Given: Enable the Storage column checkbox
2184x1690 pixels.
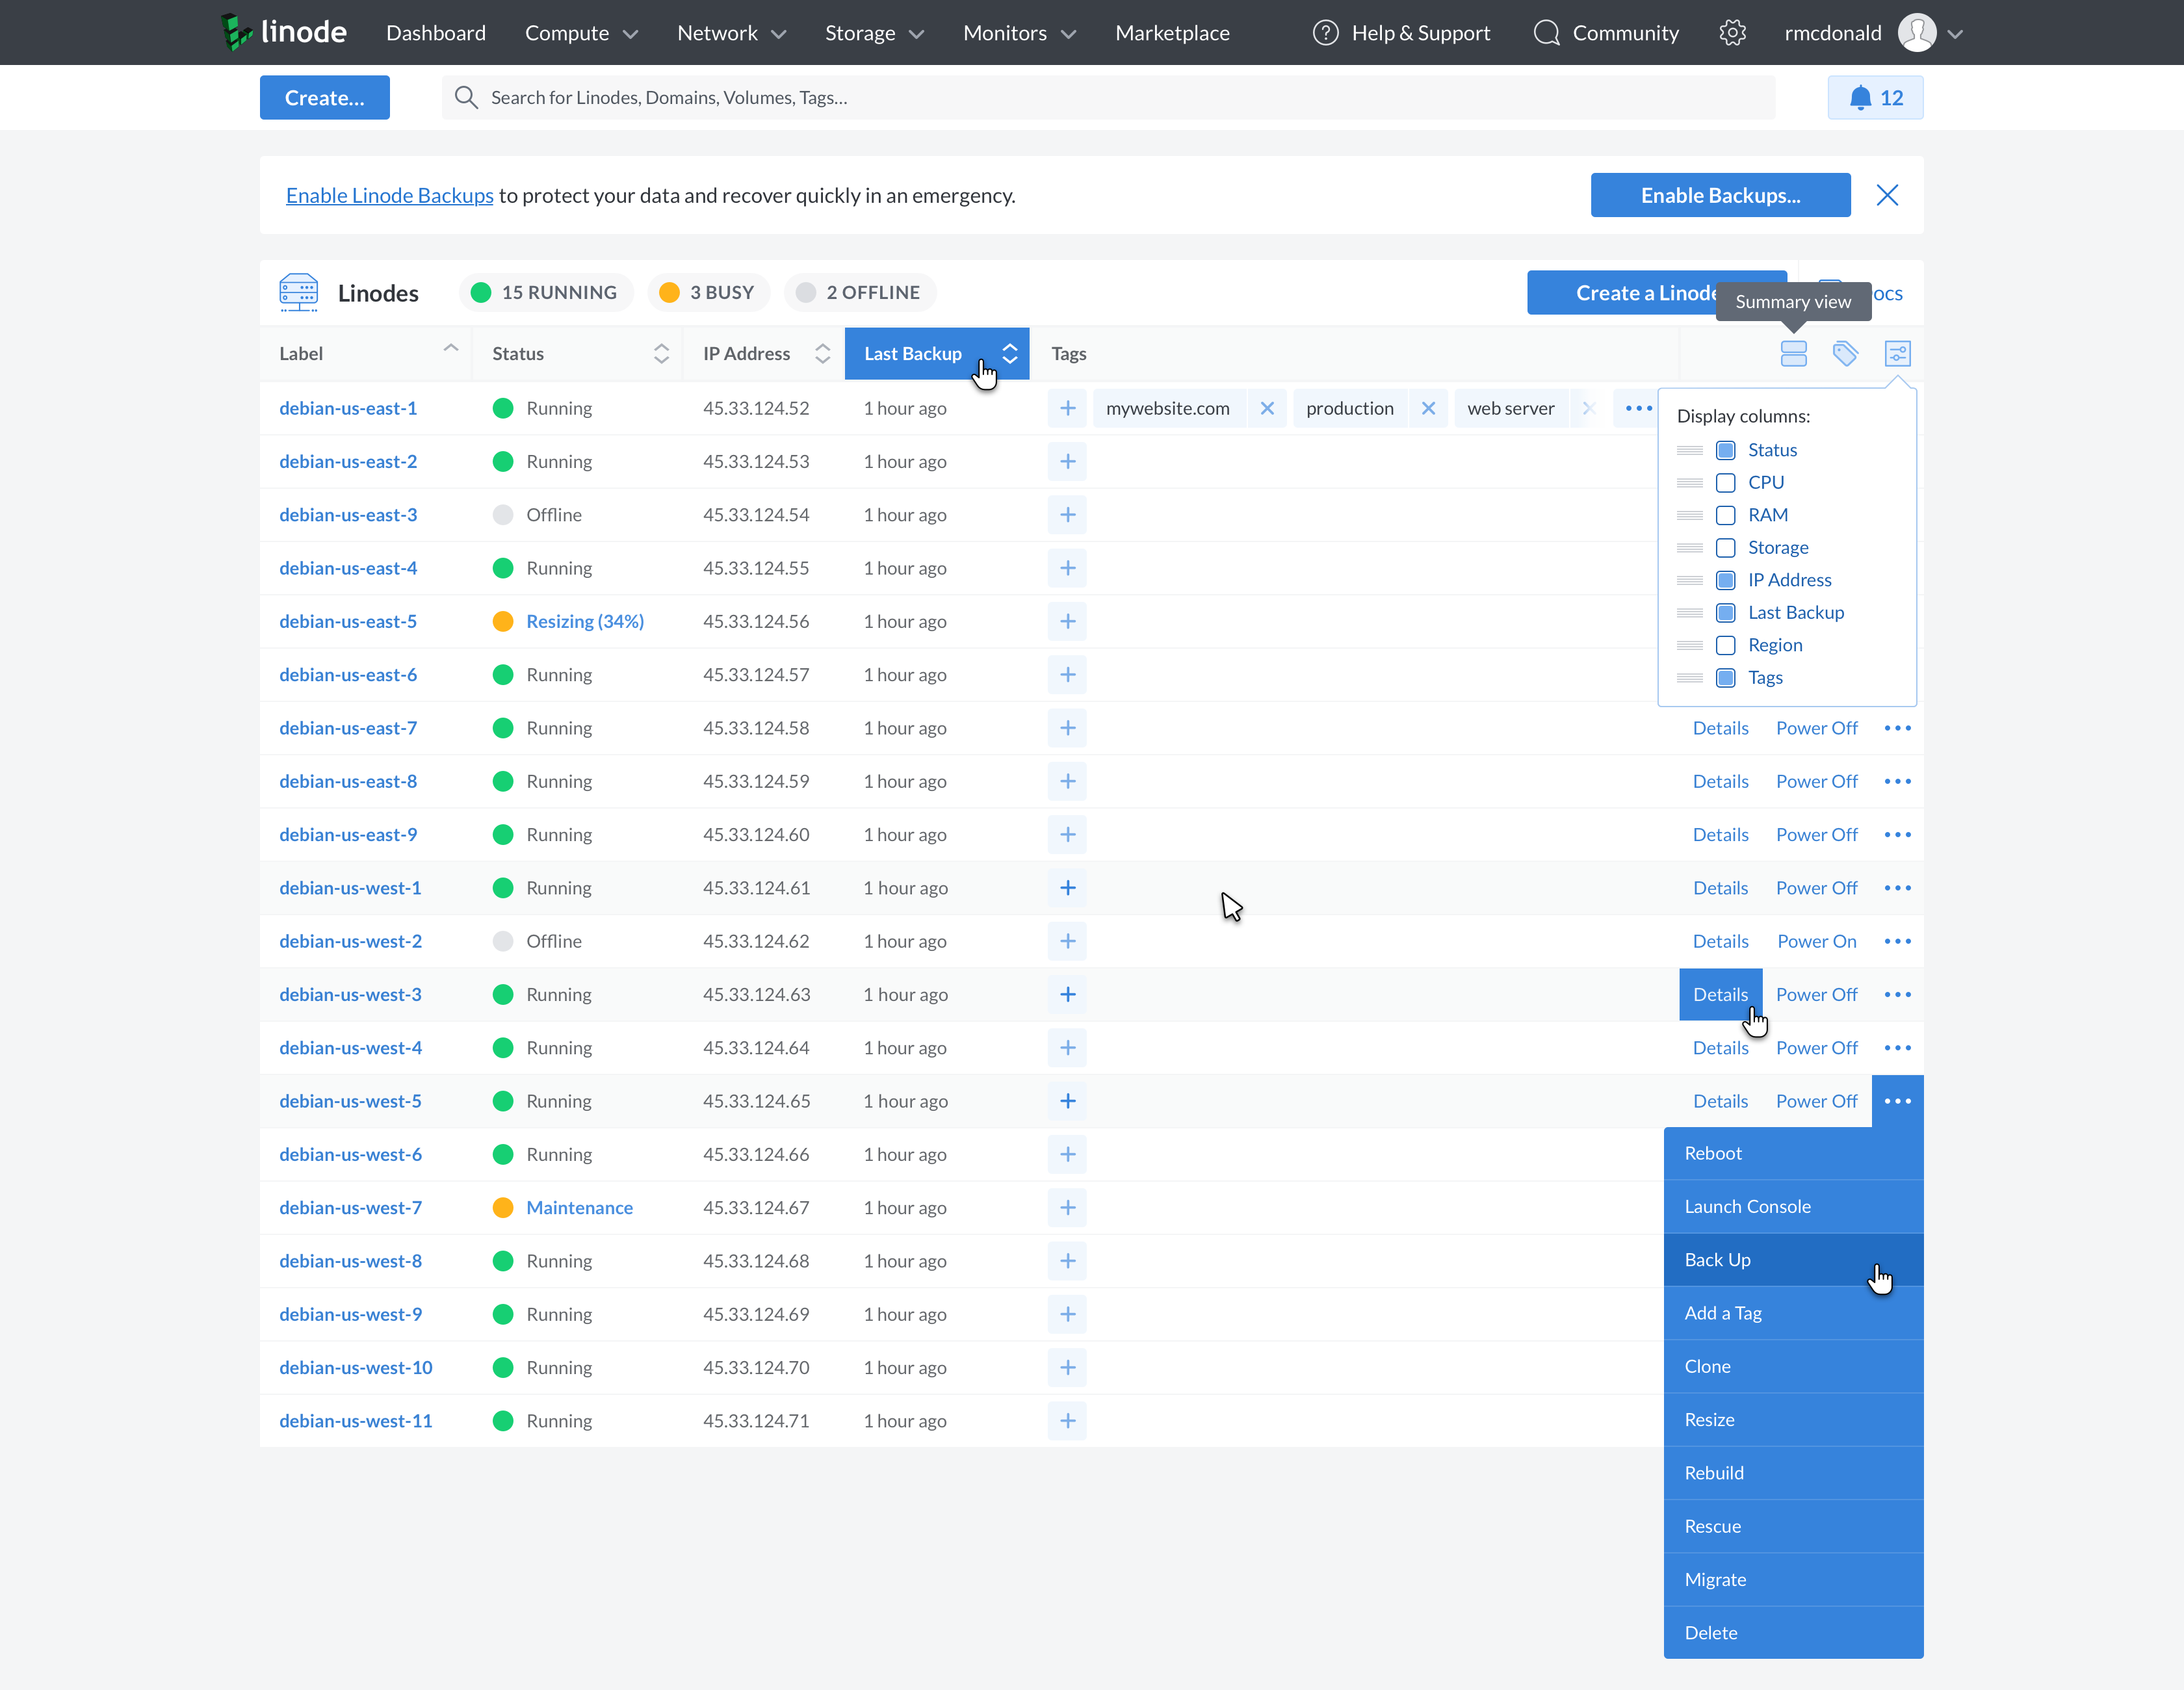Looking at the screenshot, I should (1725, 548).
